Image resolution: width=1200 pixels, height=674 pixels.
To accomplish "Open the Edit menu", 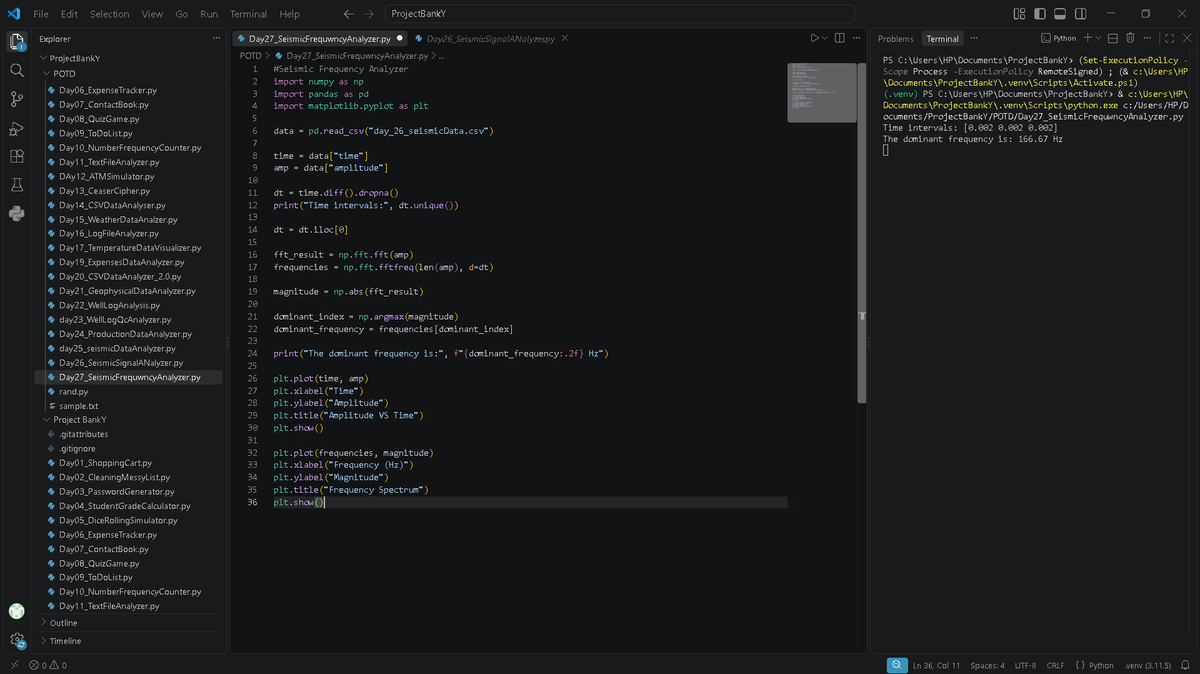I will [69, 14].
